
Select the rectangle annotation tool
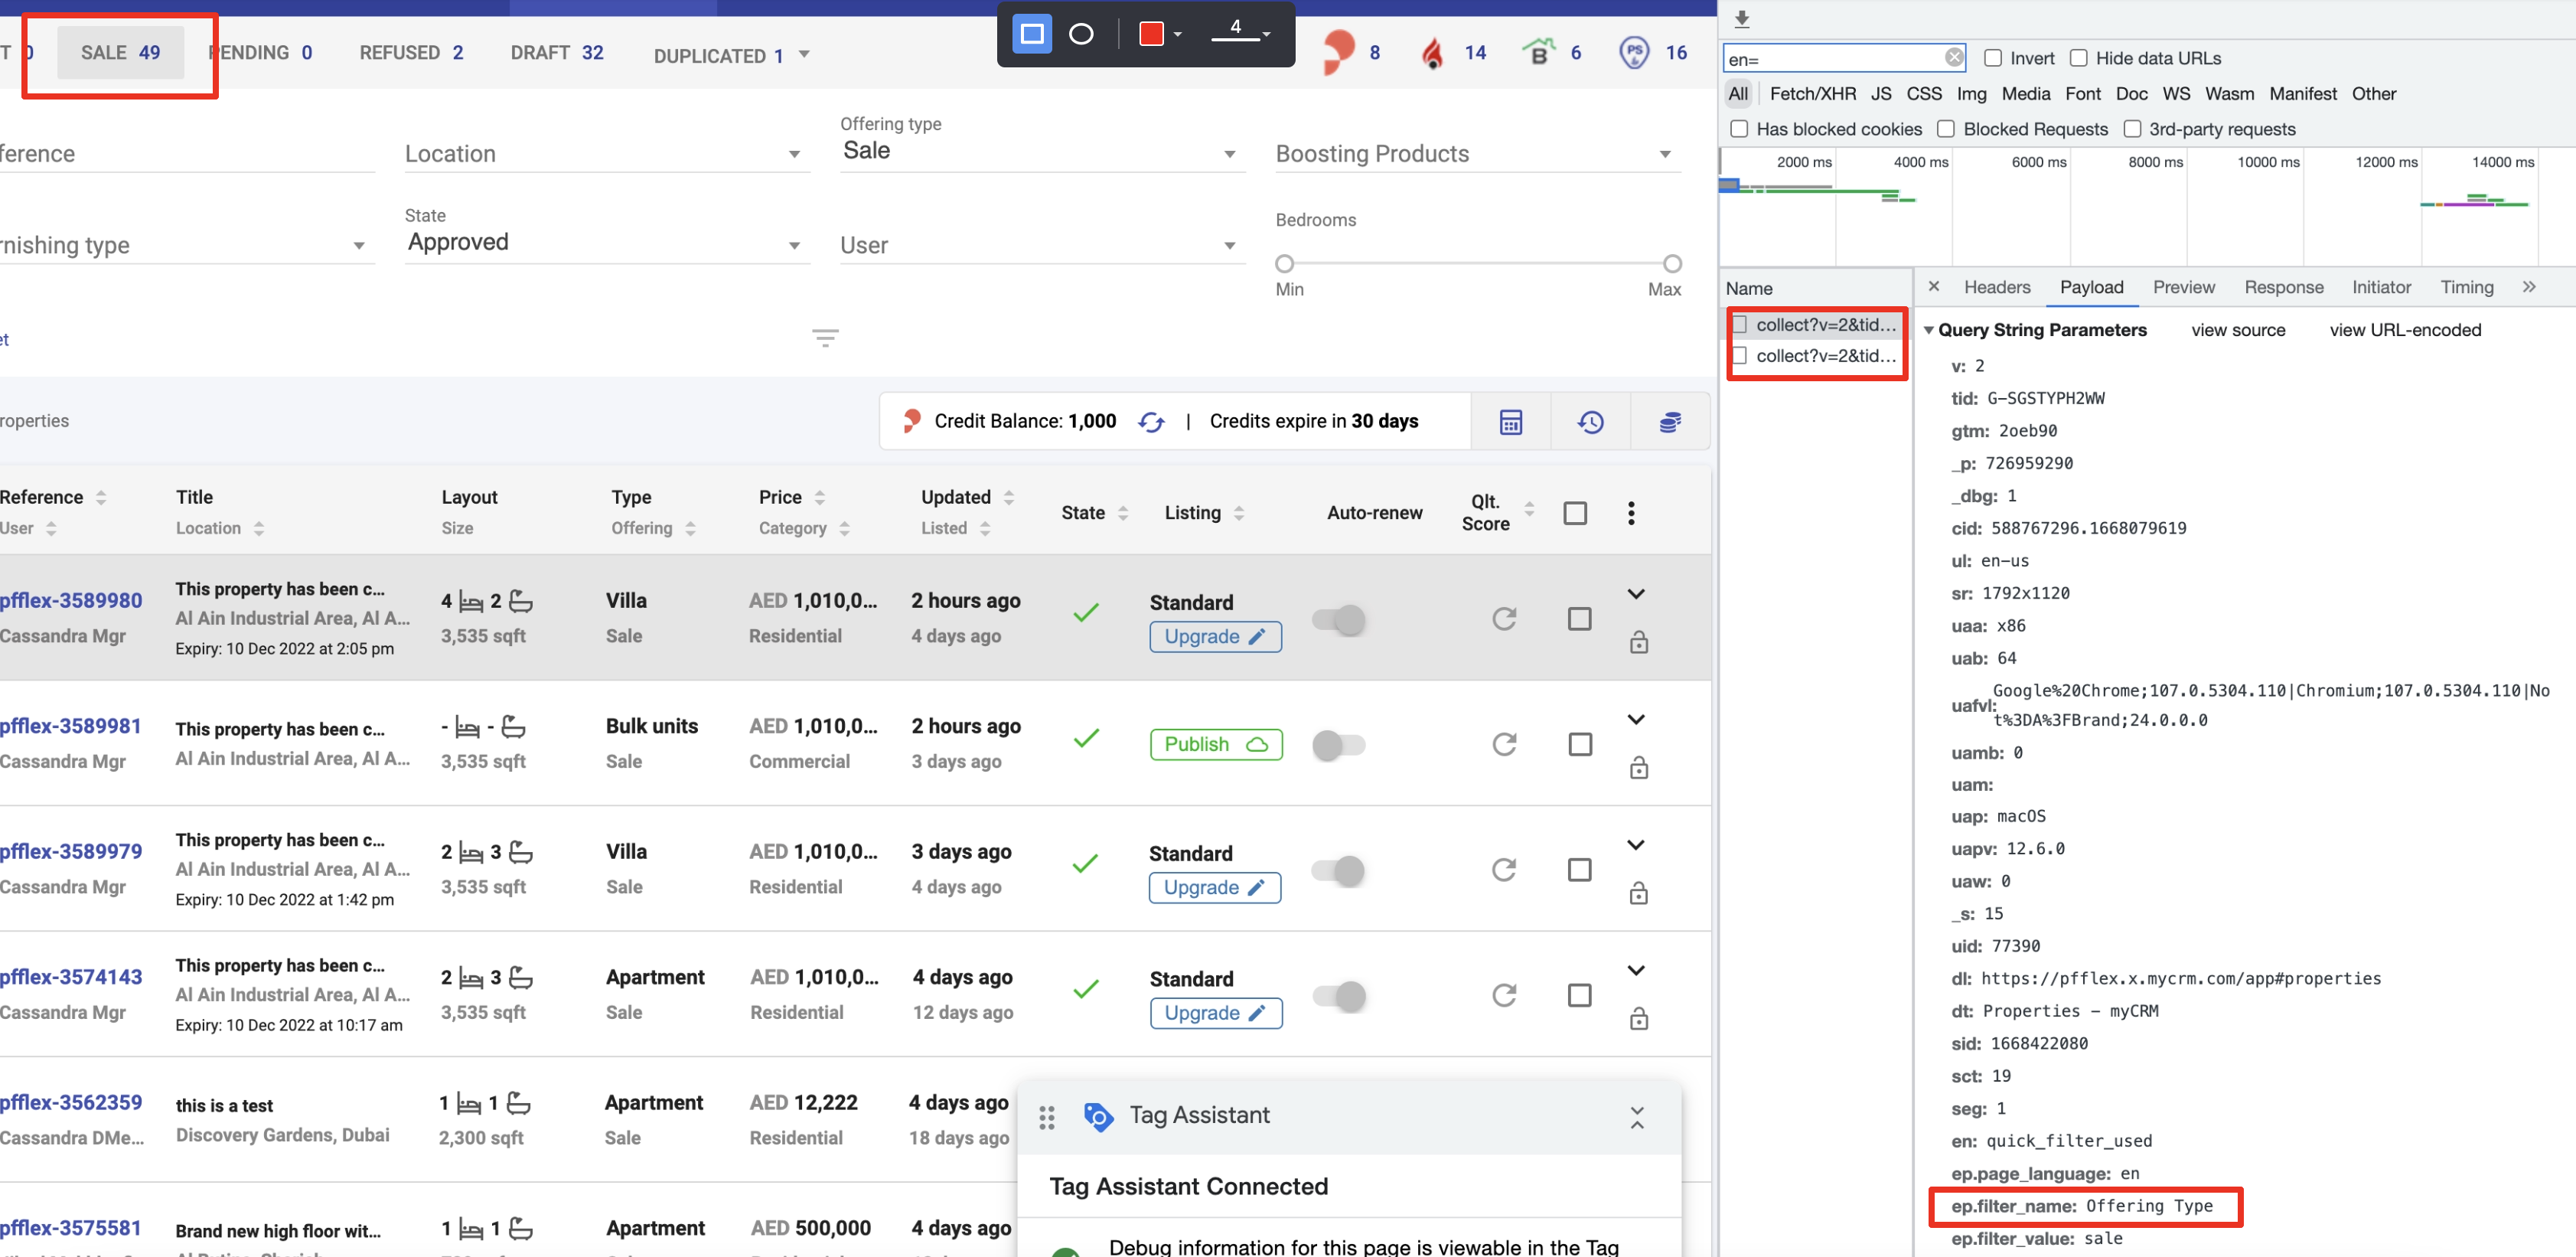tap(1032, 34)
